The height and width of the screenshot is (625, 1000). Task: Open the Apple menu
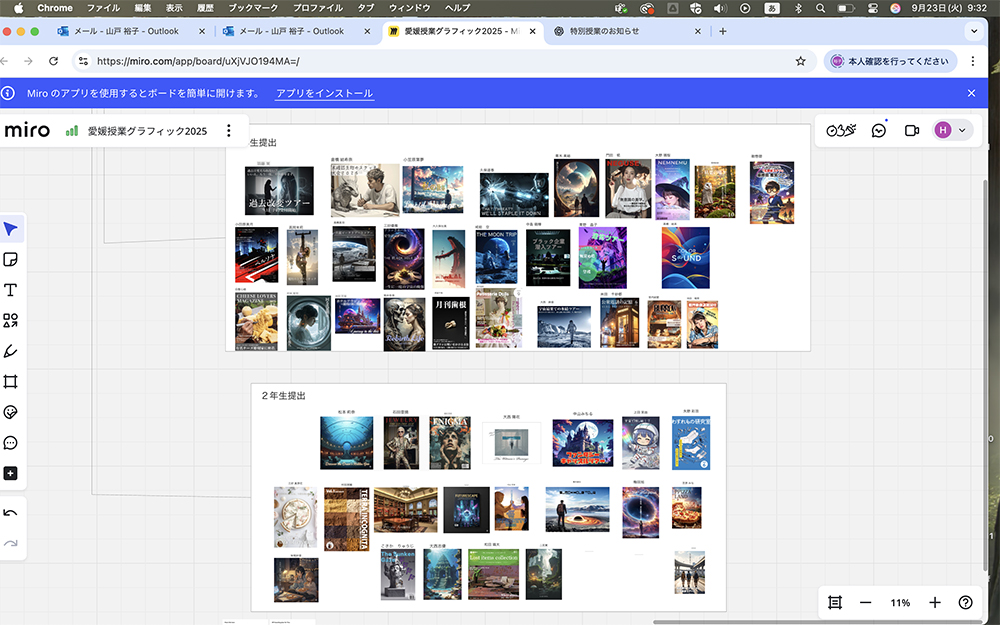click(x=18, y=8)
